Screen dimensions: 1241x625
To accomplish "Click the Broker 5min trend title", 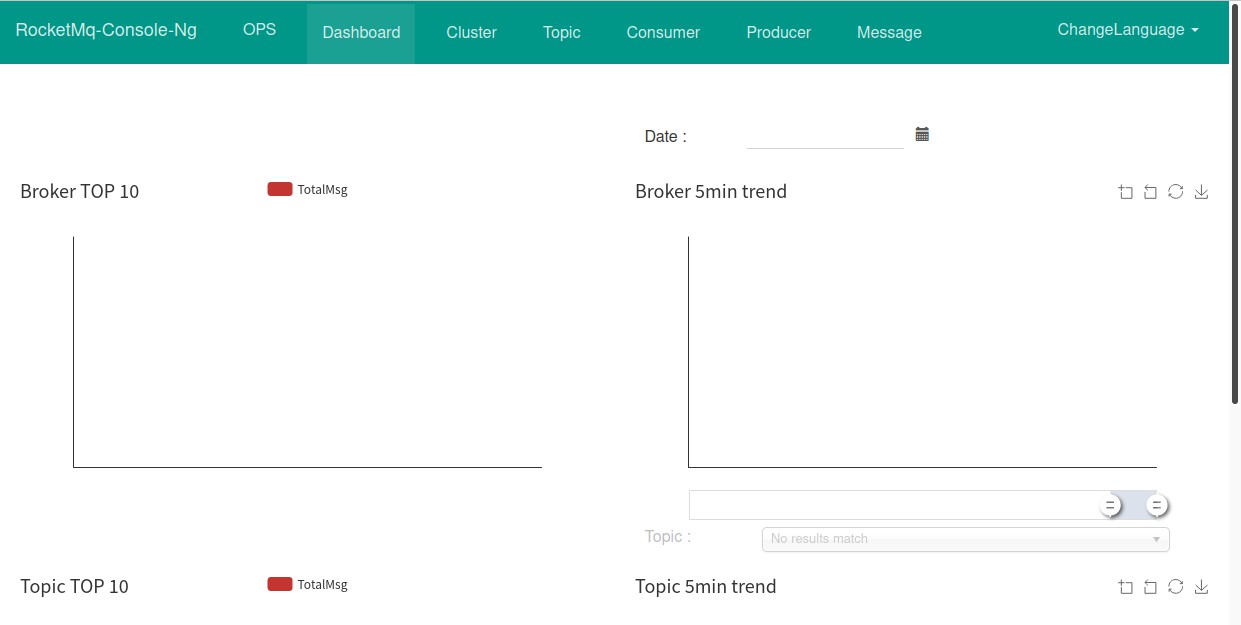I will (711, 191).
